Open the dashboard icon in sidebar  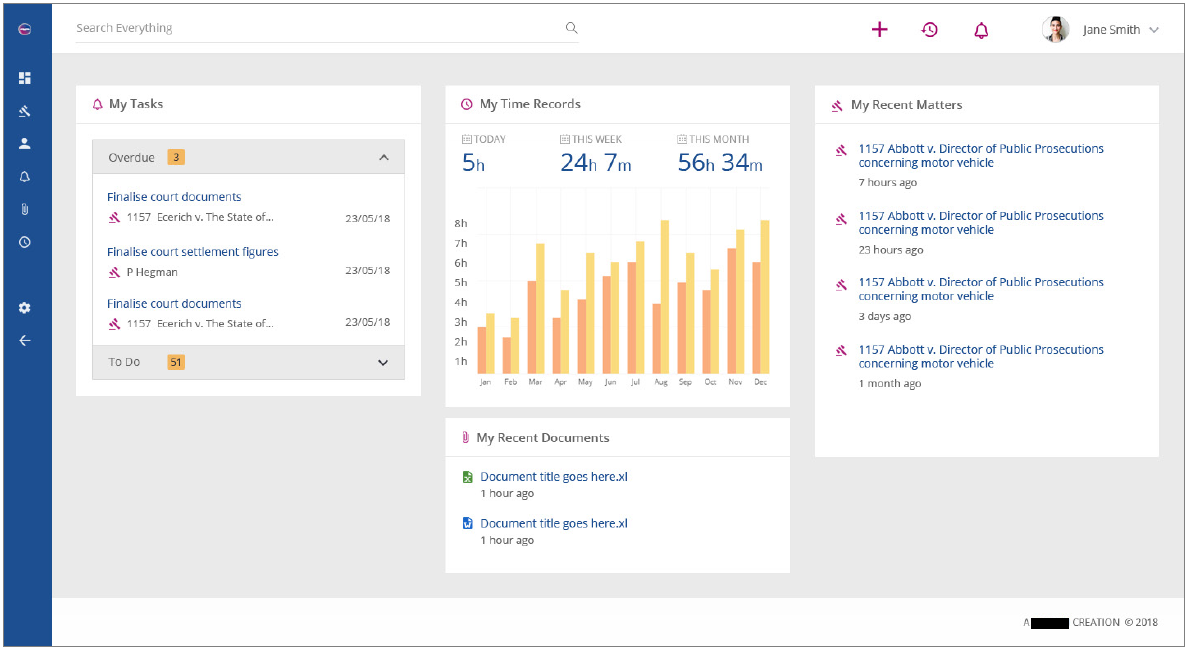[25, 78]
